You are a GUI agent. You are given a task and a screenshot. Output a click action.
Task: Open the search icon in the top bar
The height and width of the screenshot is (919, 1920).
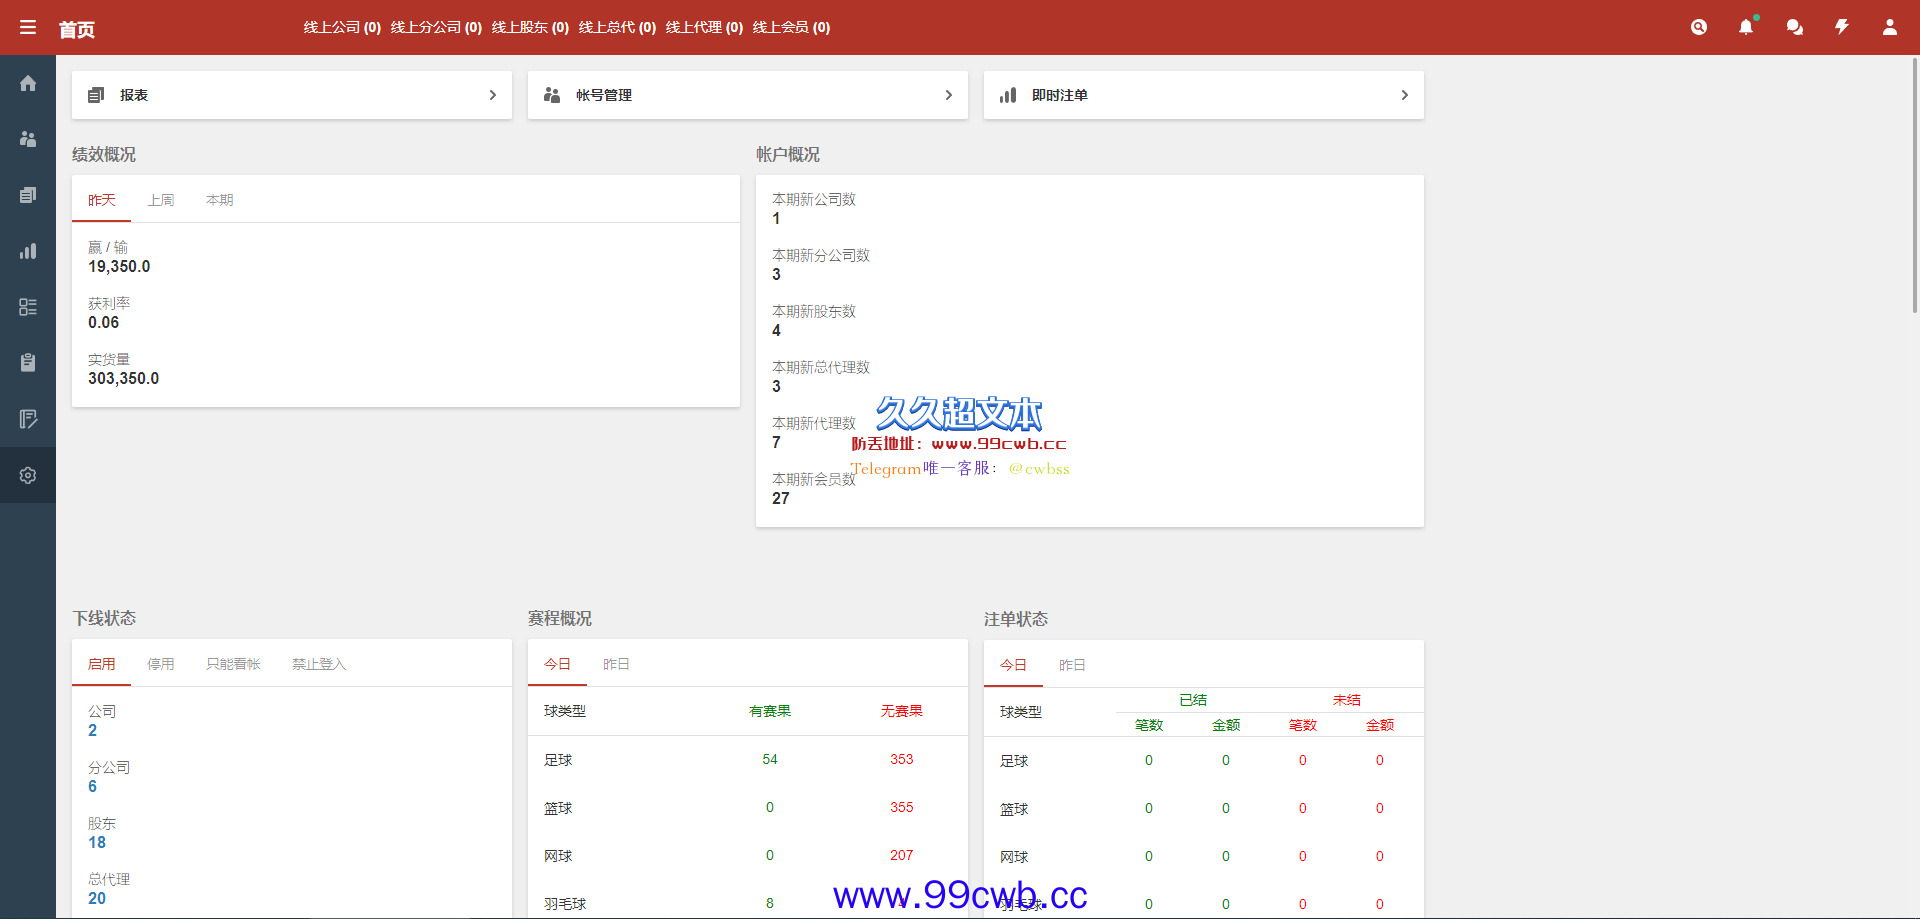[x=1699, y=27]
